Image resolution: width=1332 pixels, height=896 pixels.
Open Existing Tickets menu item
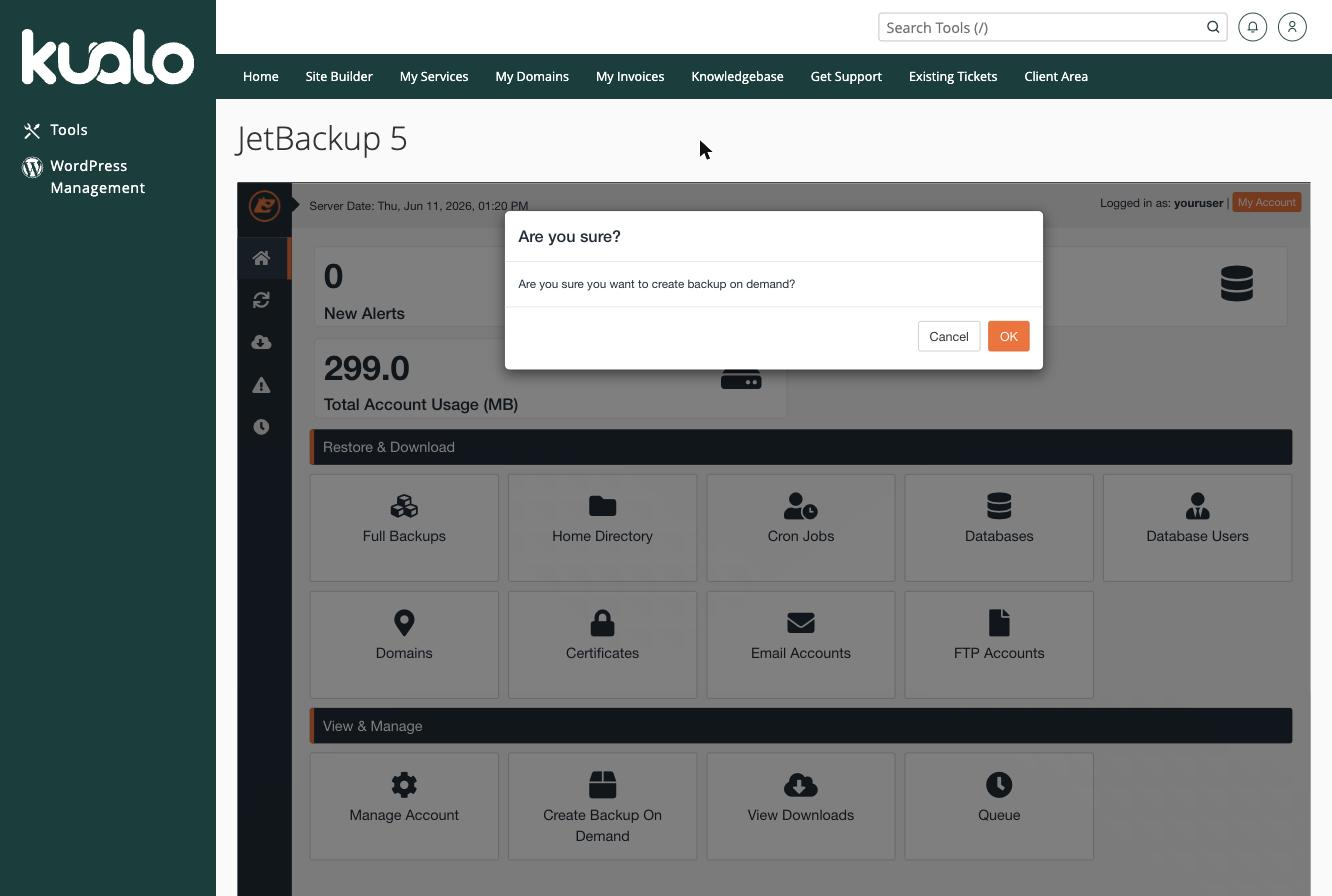coord(953,76)
